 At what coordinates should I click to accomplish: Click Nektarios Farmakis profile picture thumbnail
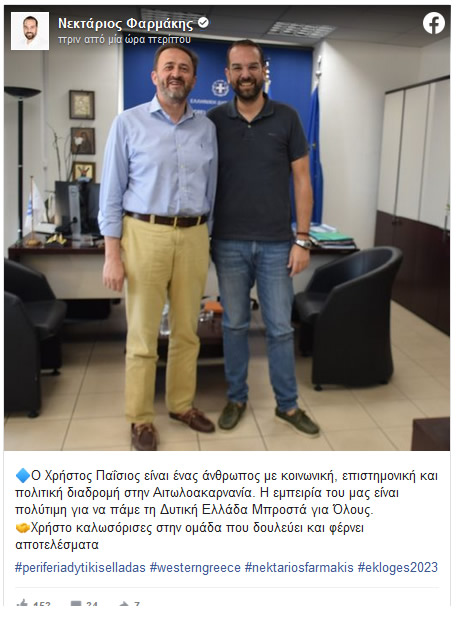30,31
